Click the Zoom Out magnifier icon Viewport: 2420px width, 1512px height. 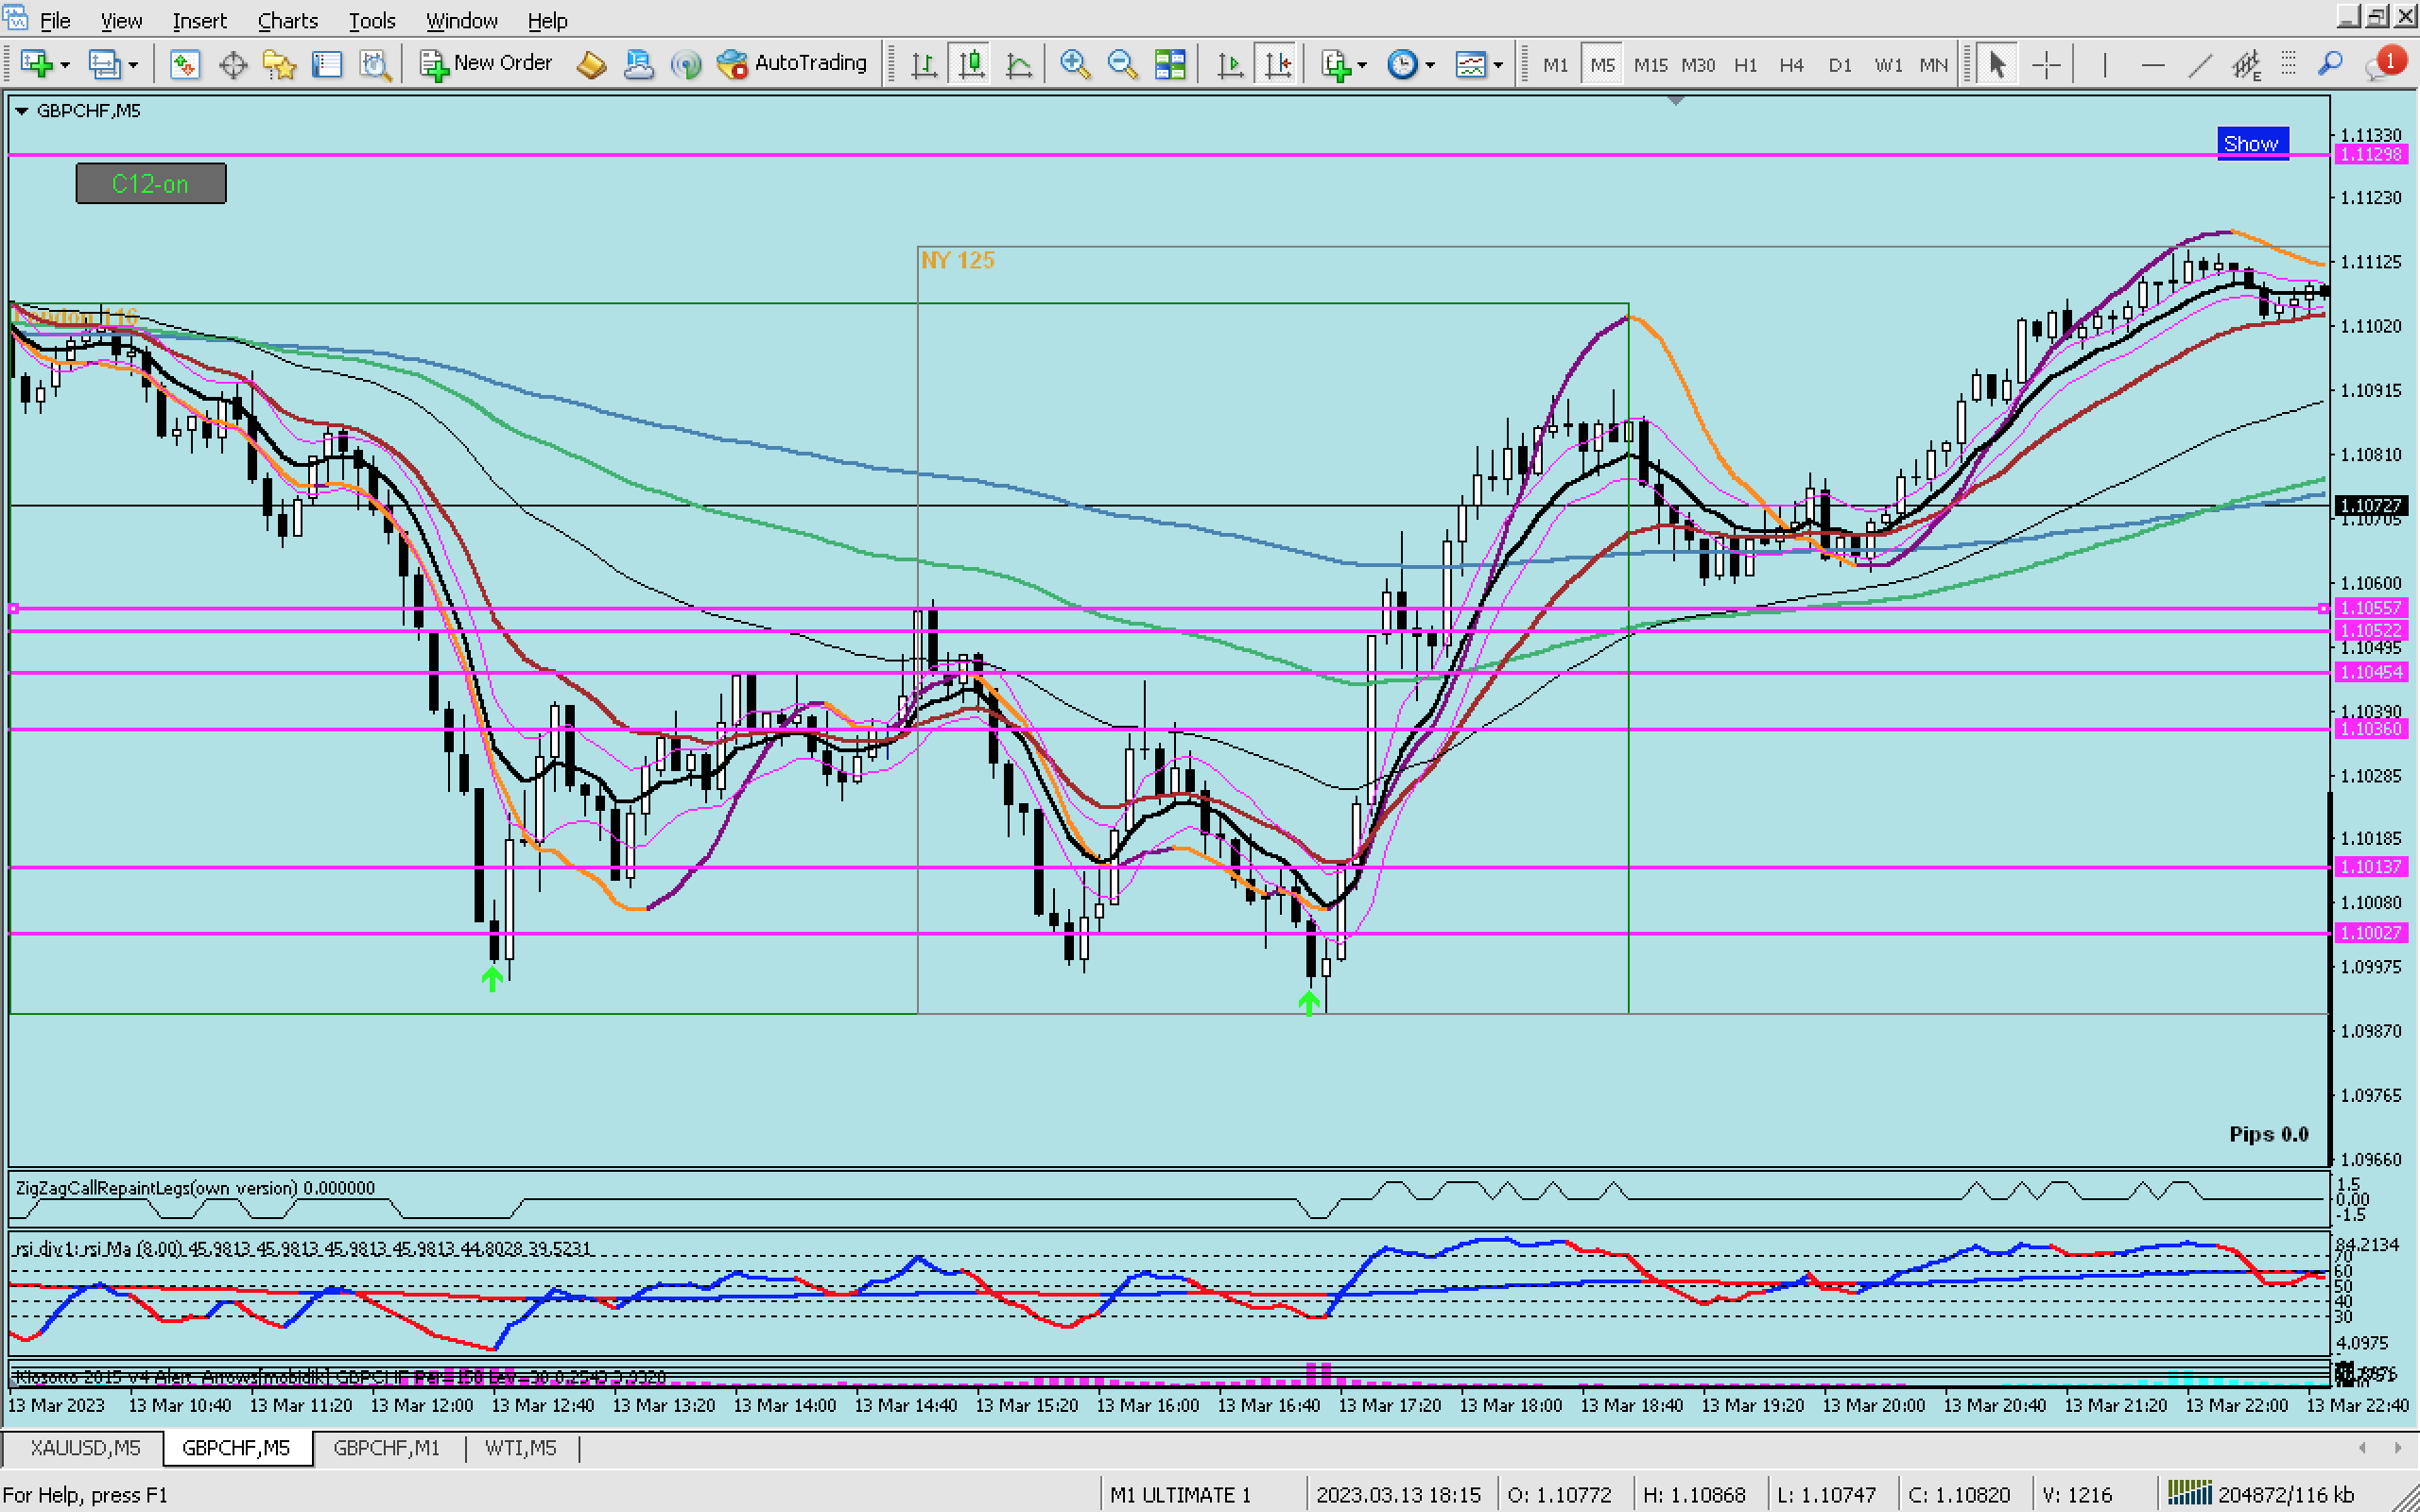pos(1122,65)
